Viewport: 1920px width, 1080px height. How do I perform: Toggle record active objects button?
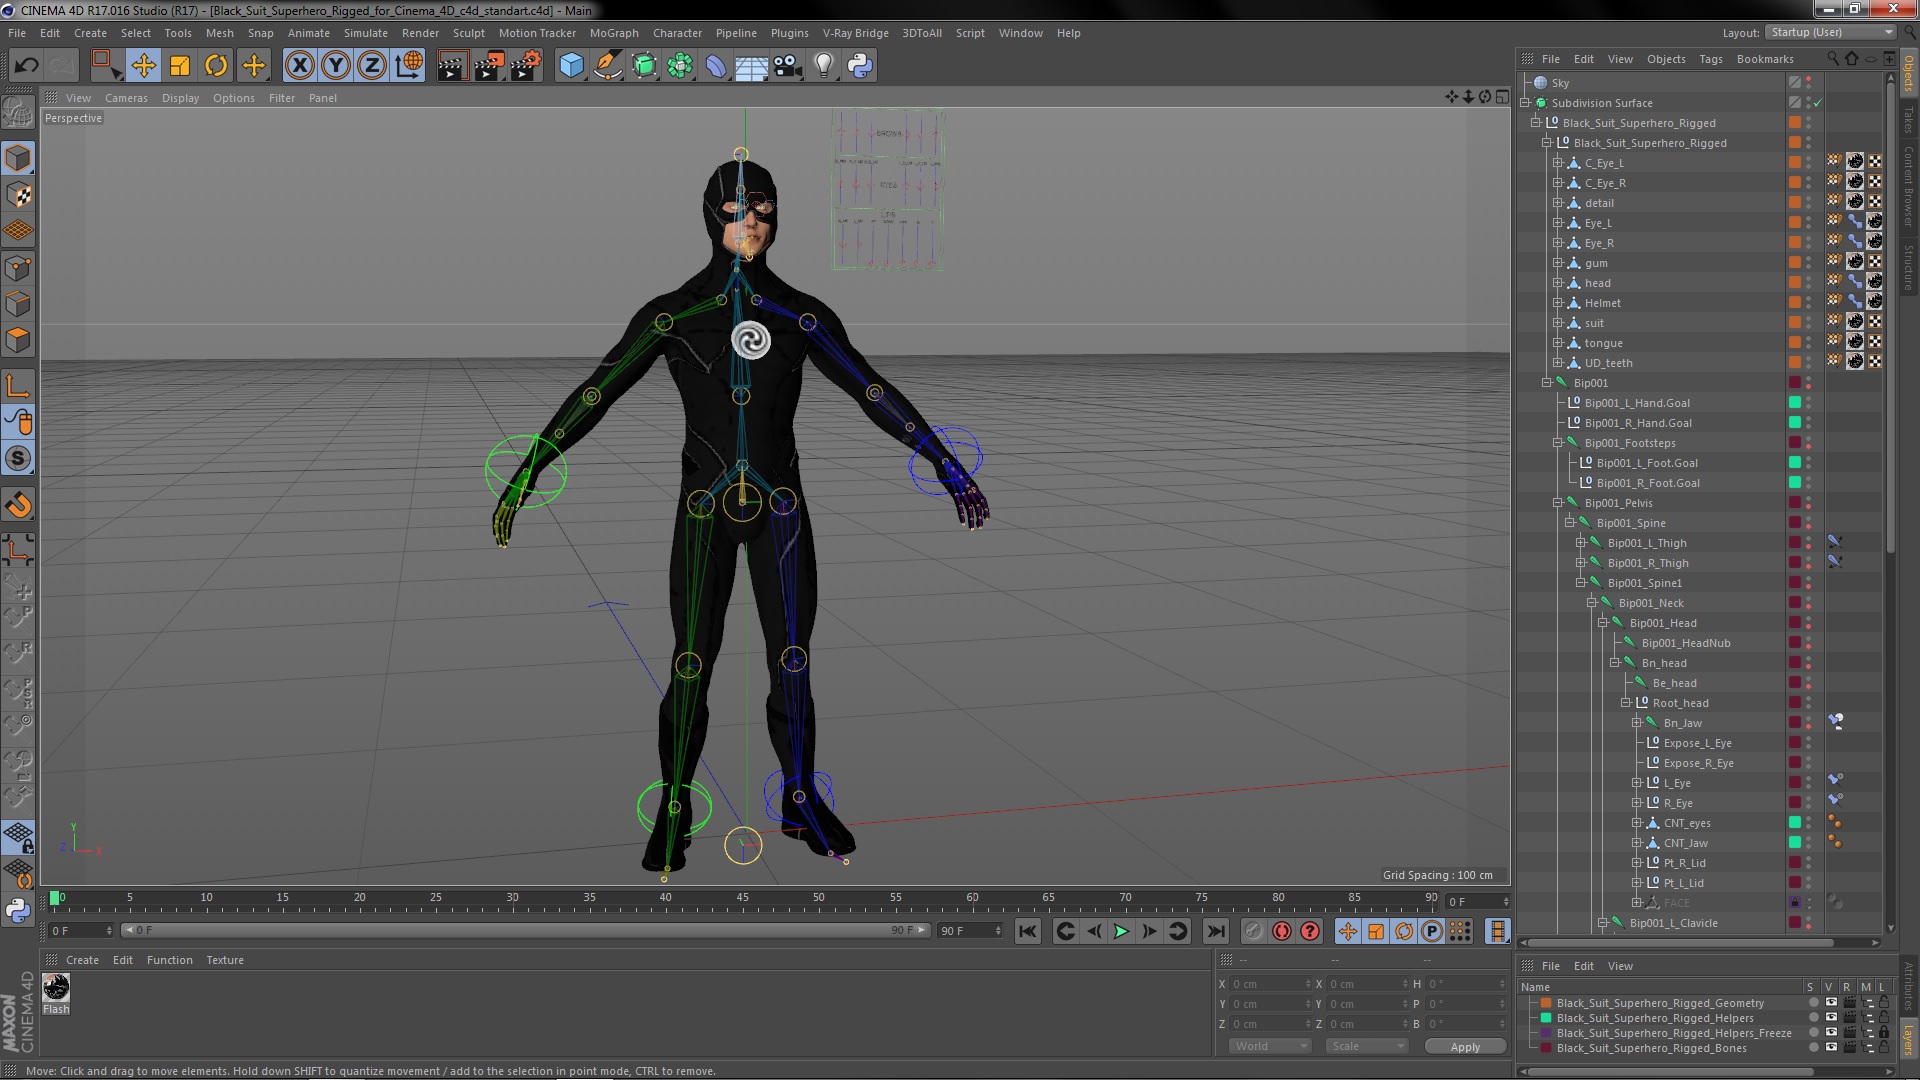pos(1253,931)
